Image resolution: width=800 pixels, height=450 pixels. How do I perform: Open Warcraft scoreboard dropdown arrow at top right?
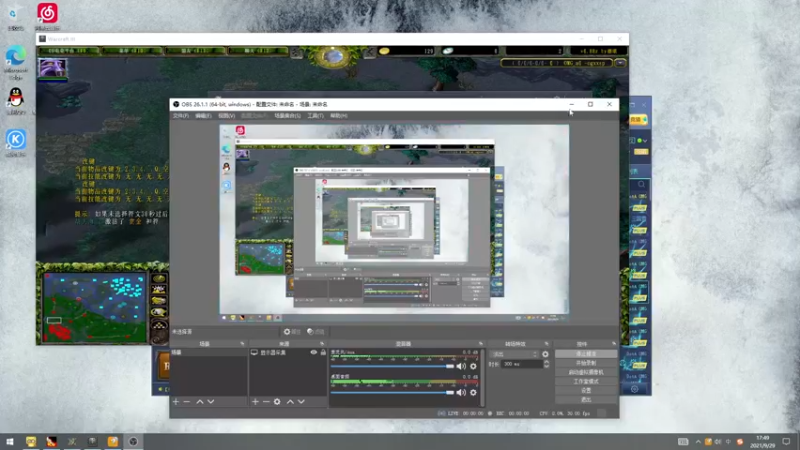point(620,63)
